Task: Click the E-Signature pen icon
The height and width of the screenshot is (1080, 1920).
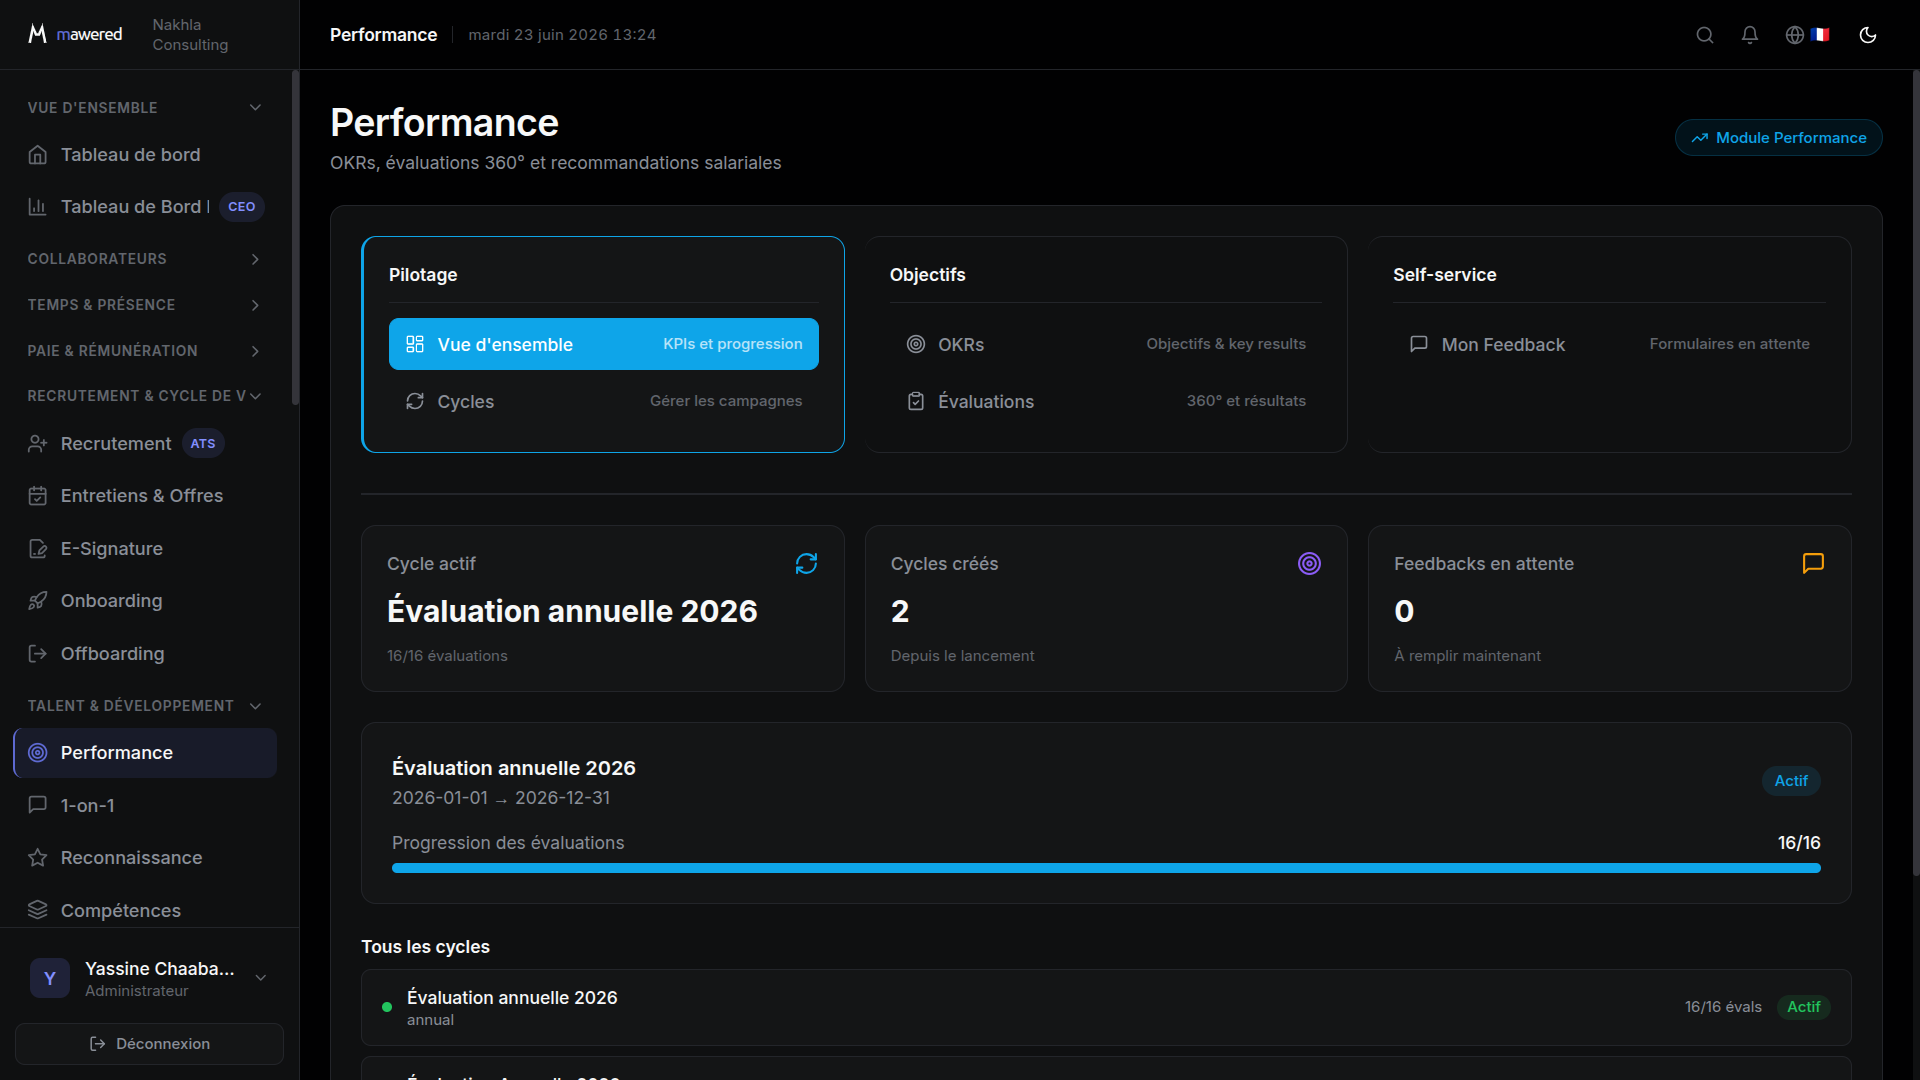Action: pos(38,549)
